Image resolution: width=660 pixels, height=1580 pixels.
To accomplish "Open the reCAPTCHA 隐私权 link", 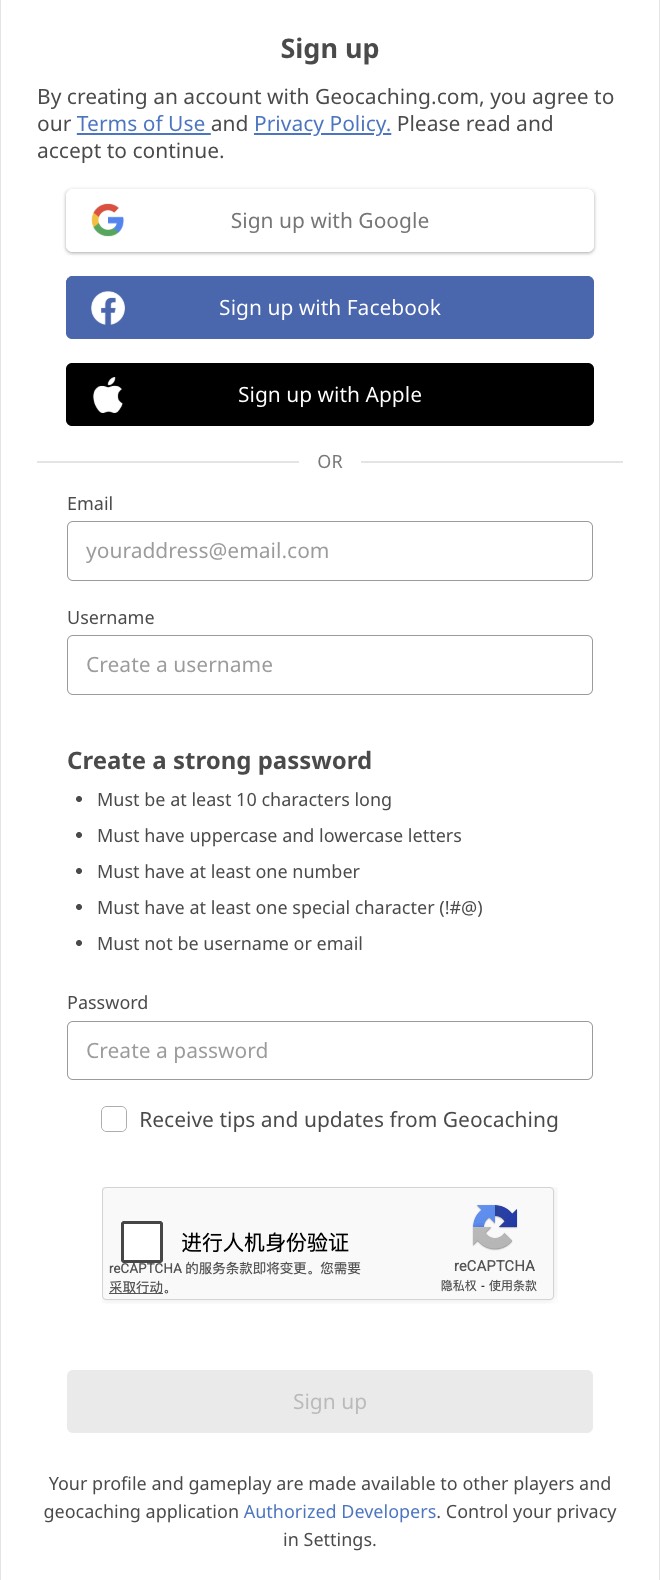I will point(459,1286).
